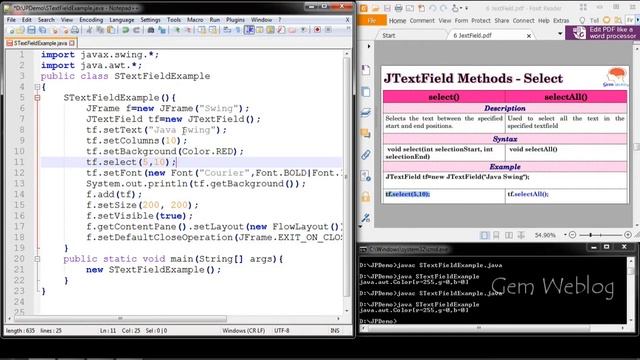The height and width of the screenshot is (360, 640).
Task: Click the Paste icon in Notepad++ toolbar
Action: click(110, 30)
